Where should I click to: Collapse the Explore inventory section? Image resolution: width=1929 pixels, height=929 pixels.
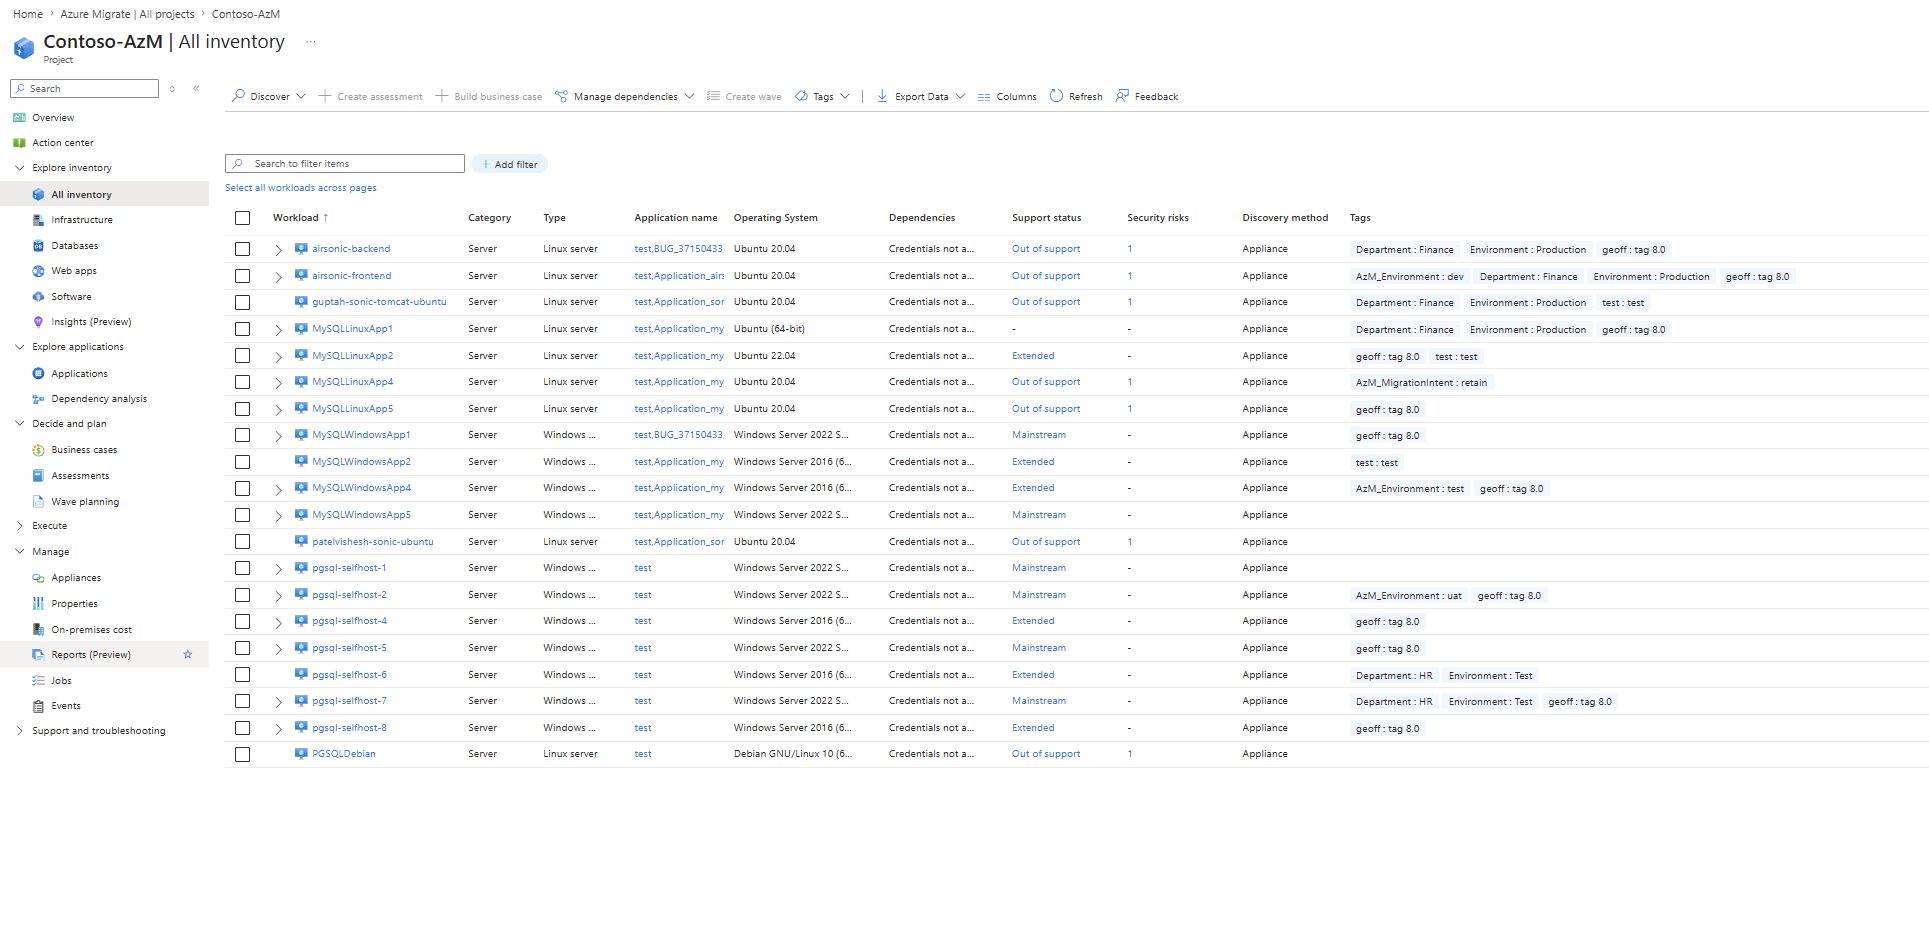(x=19, y=168)
